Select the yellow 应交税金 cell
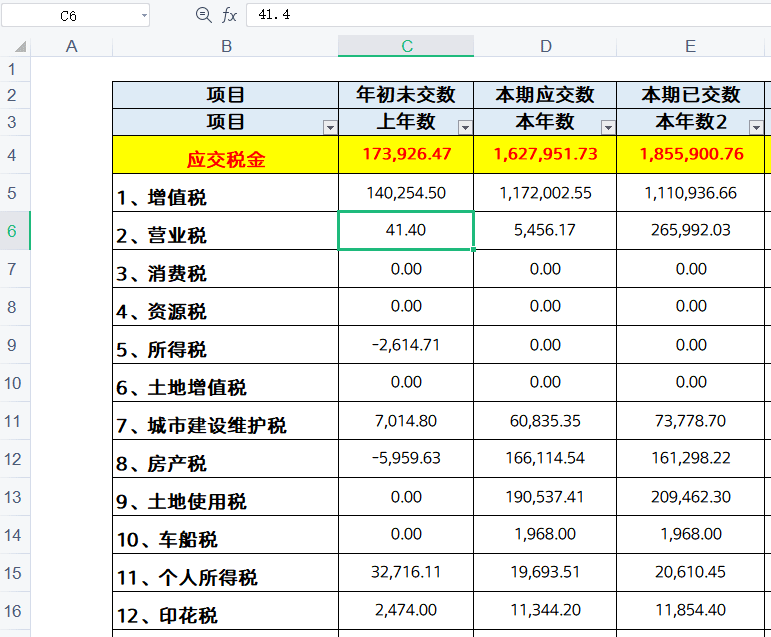The image size is (771, 637). 226,158
